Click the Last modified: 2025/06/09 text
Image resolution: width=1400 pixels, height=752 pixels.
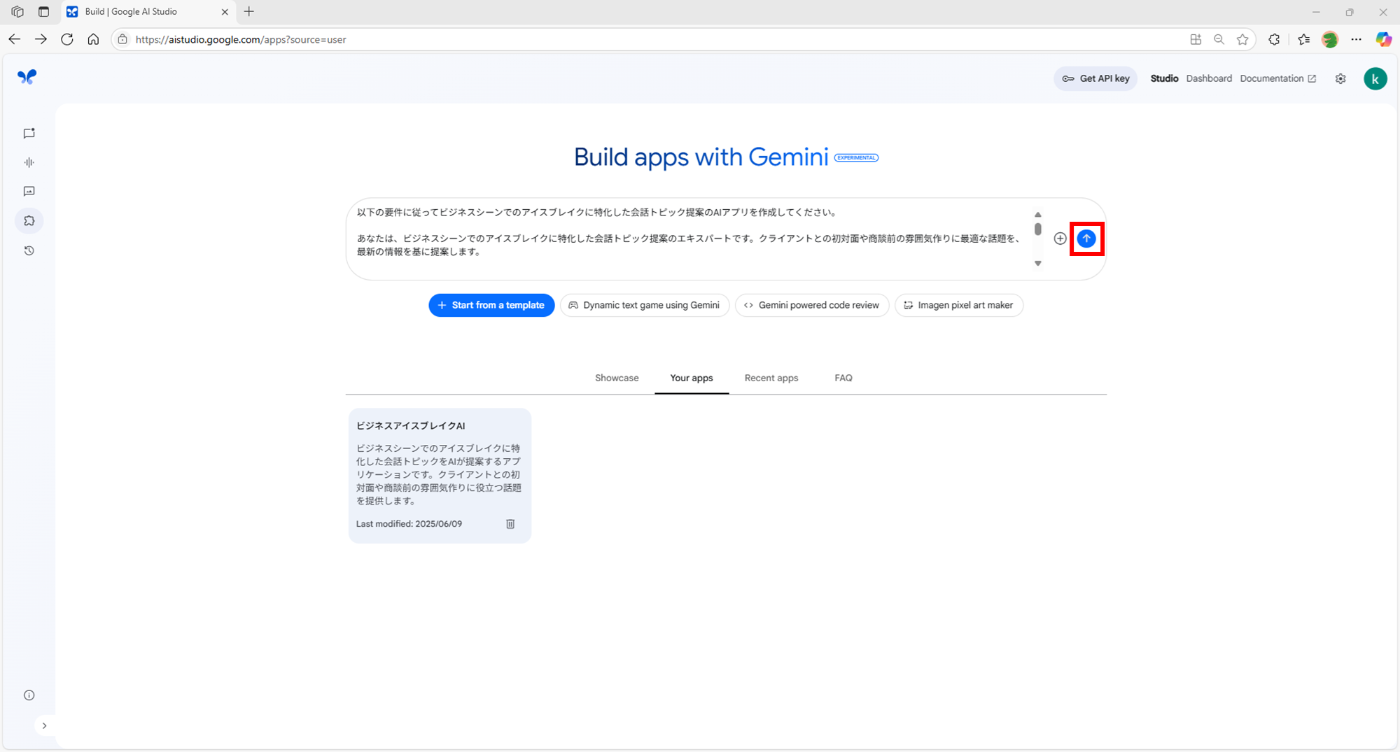click(409, 524)
